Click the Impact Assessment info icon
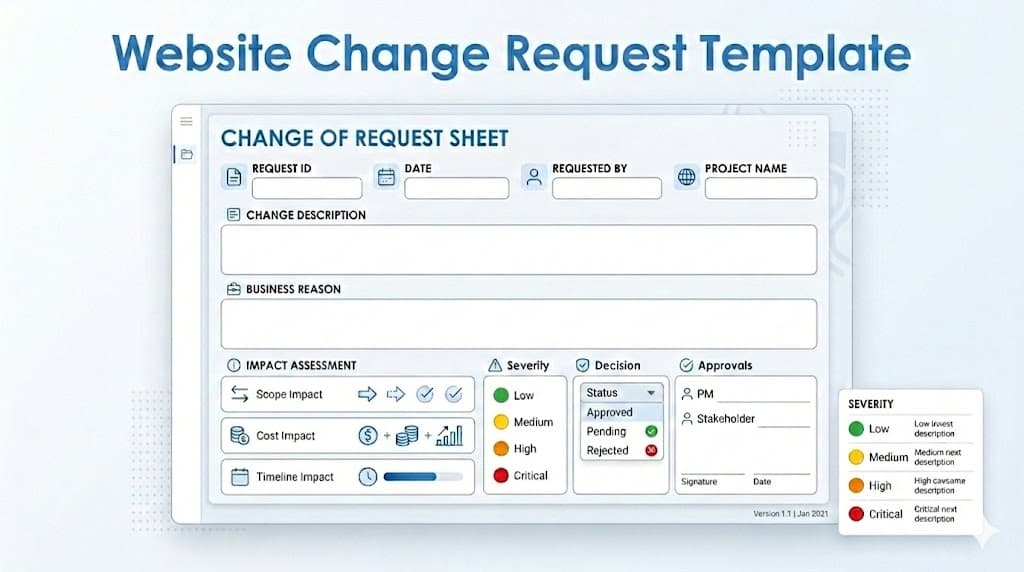Viewport: 1024px width, 572px height. [233, 365]
